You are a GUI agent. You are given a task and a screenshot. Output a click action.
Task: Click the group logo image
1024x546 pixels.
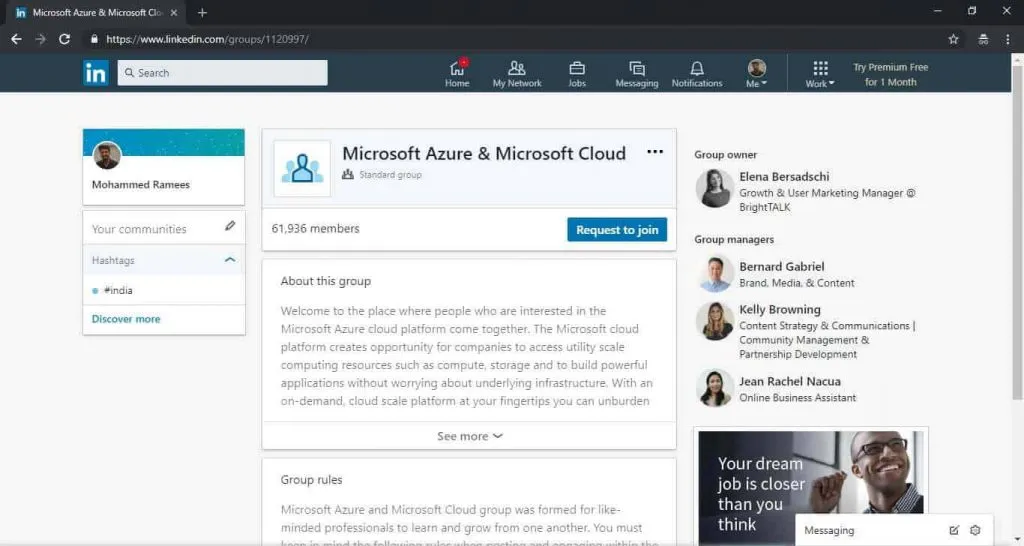[302, 169]
